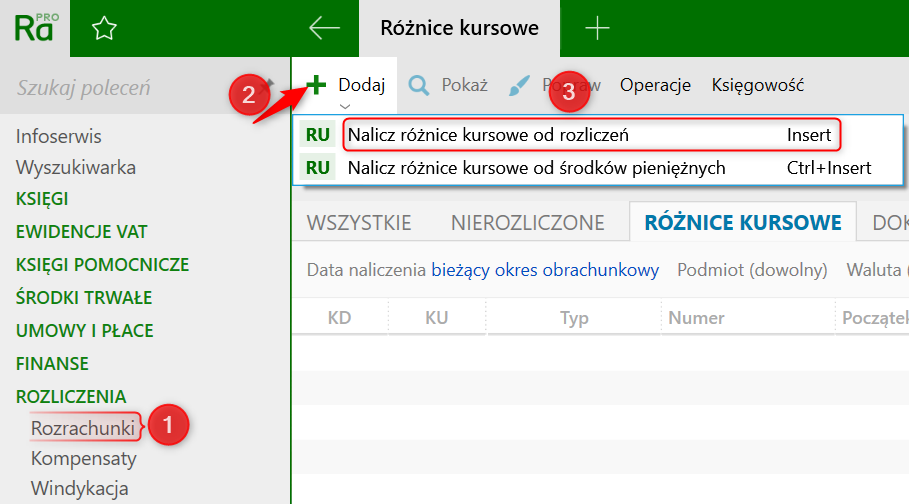This screenshot has width=909, height=504.
Task: Switch to the Różnice kursowe window tab
Action: [x=459, y=28]
